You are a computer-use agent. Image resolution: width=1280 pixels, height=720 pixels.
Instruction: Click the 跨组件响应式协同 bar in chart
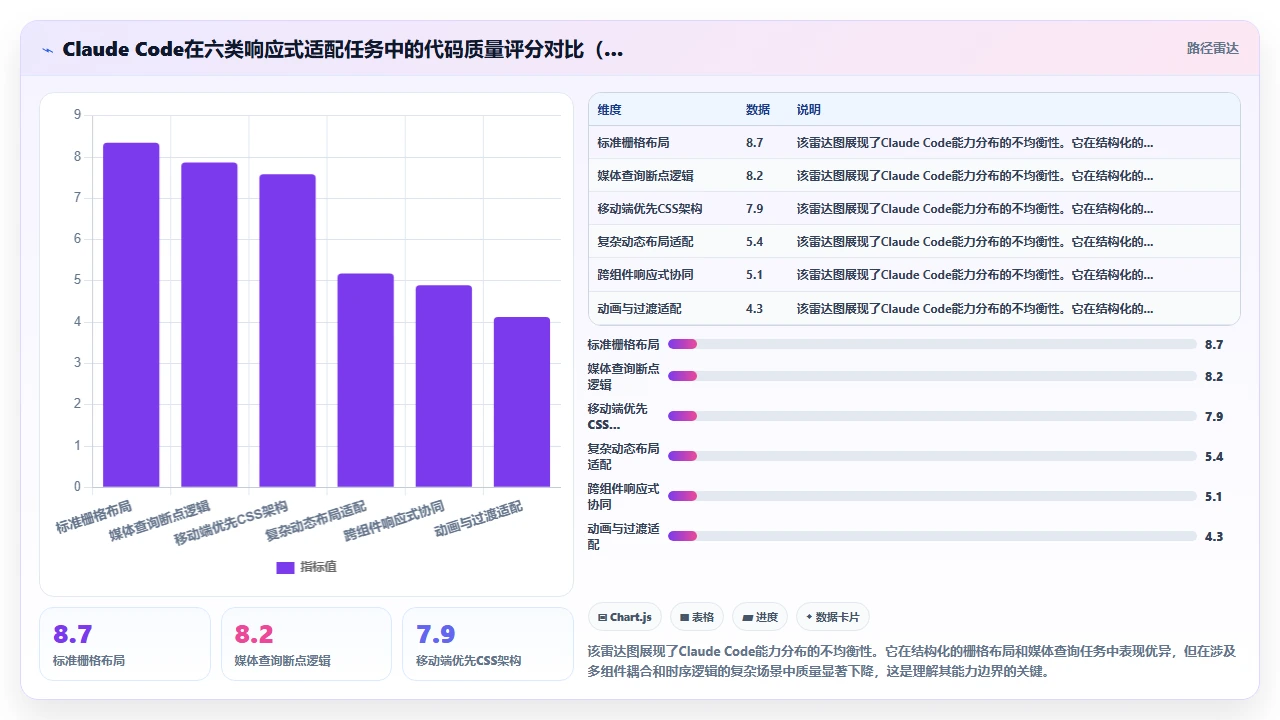pos(443,386)
